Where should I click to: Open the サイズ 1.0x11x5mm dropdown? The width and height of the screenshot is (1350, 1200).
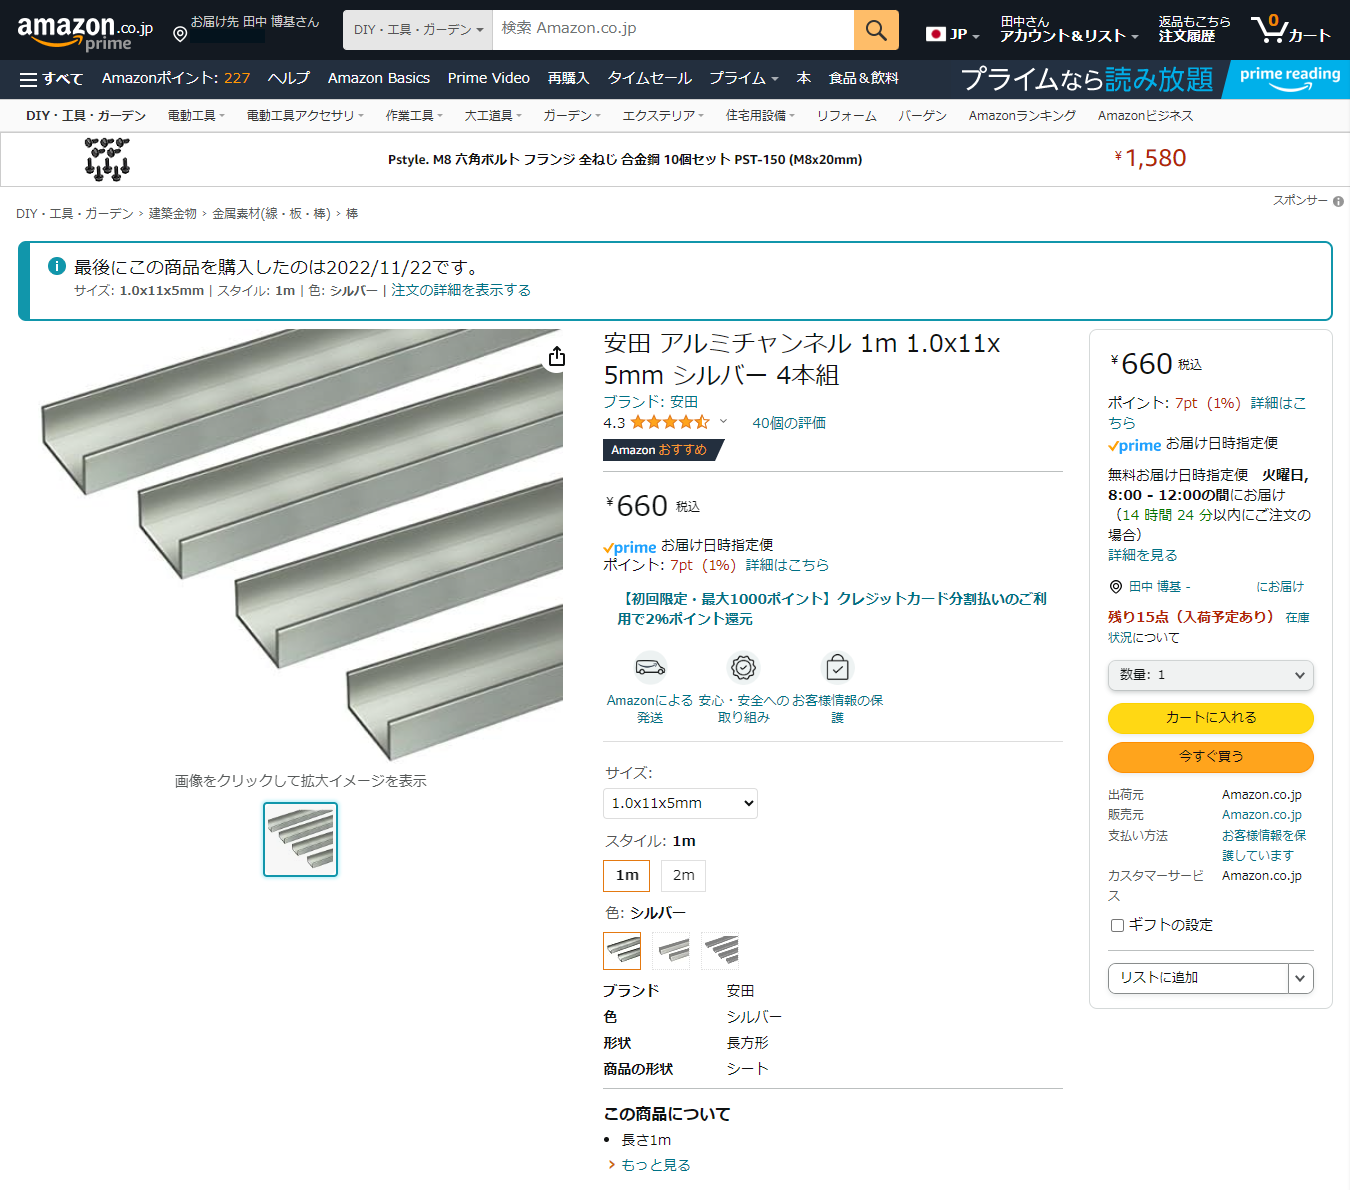click(x=680, y=803)
